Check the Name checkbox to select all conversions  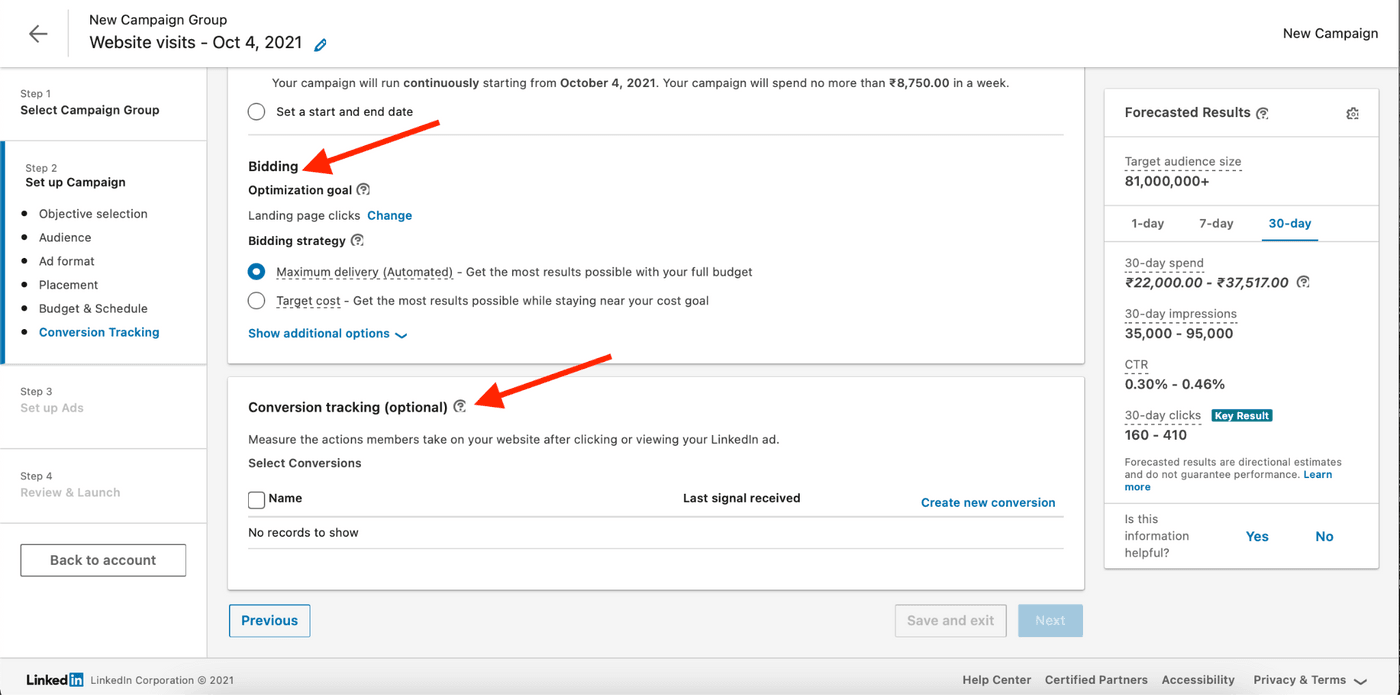255,498
